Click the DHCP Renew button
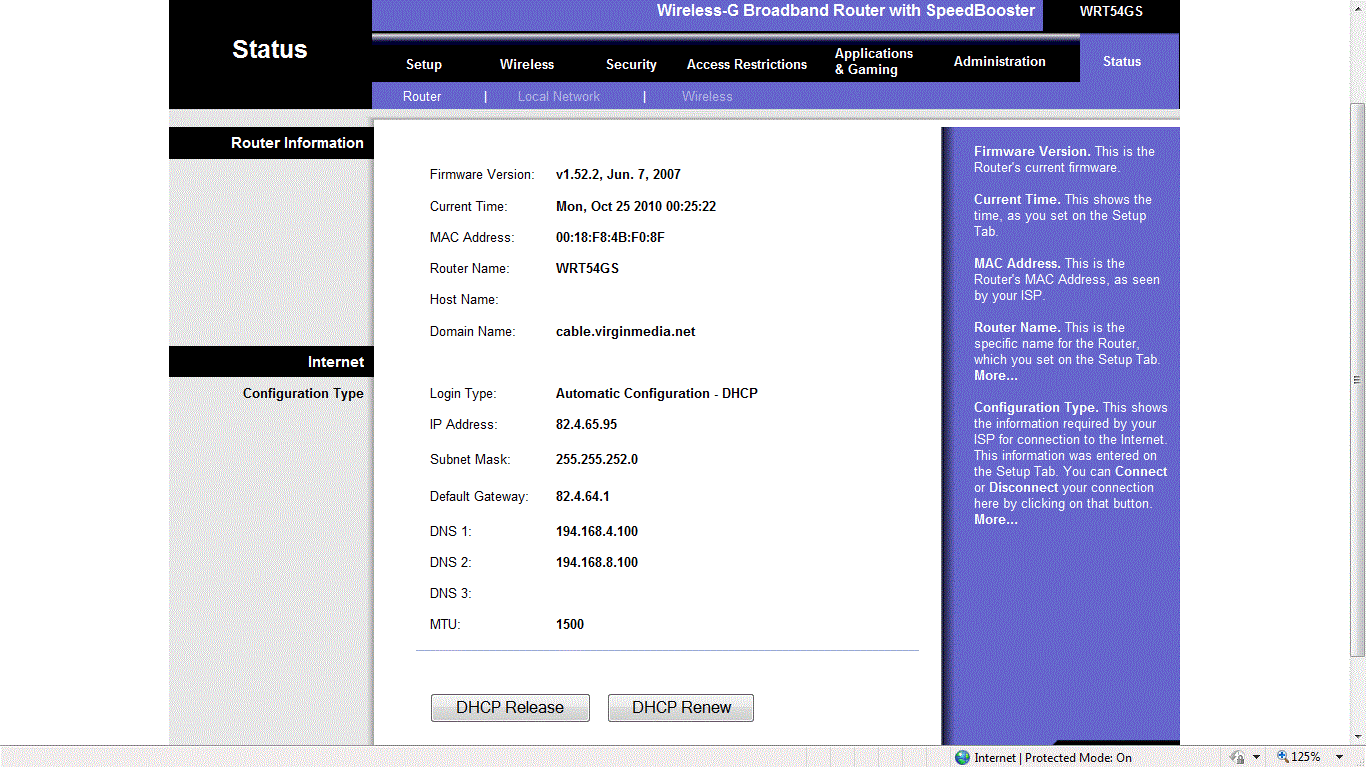Image resolution: width=1366 pixels, height=768 pixels. [680, 707]
